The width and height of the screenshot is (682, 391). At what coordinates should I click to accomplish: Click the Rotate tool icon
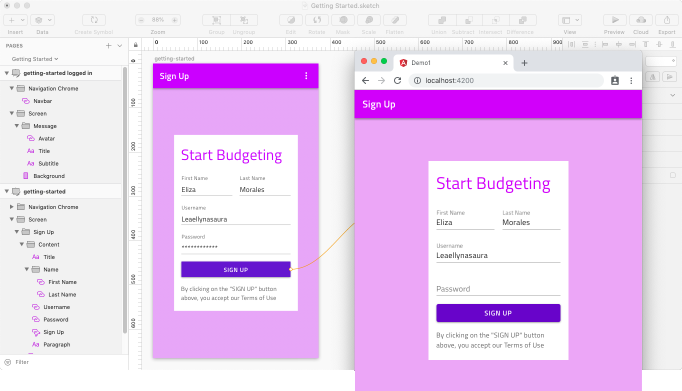(317, 20)
